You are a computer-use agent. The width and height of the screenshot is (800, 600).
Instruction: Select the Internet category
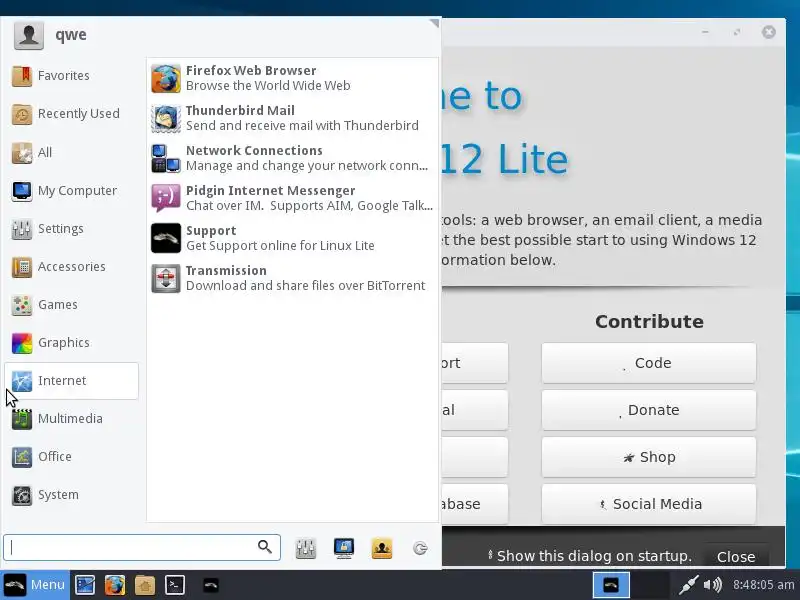[x=71, y=381]
